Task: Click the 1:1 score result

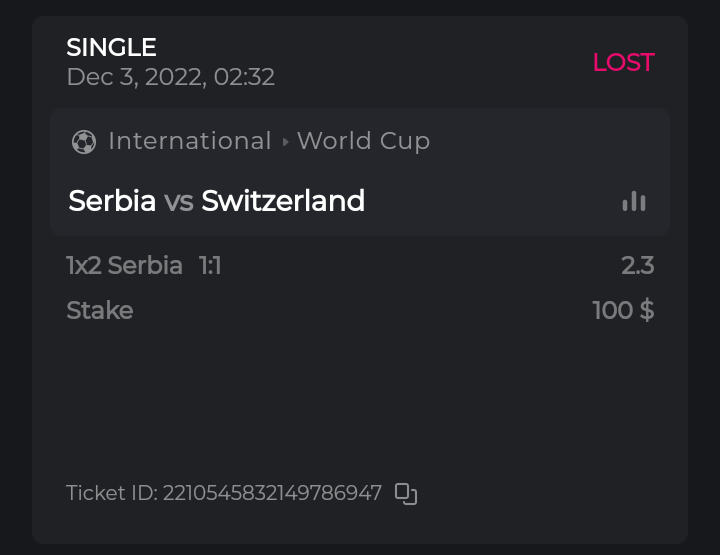Action: [x=210, y=265]
